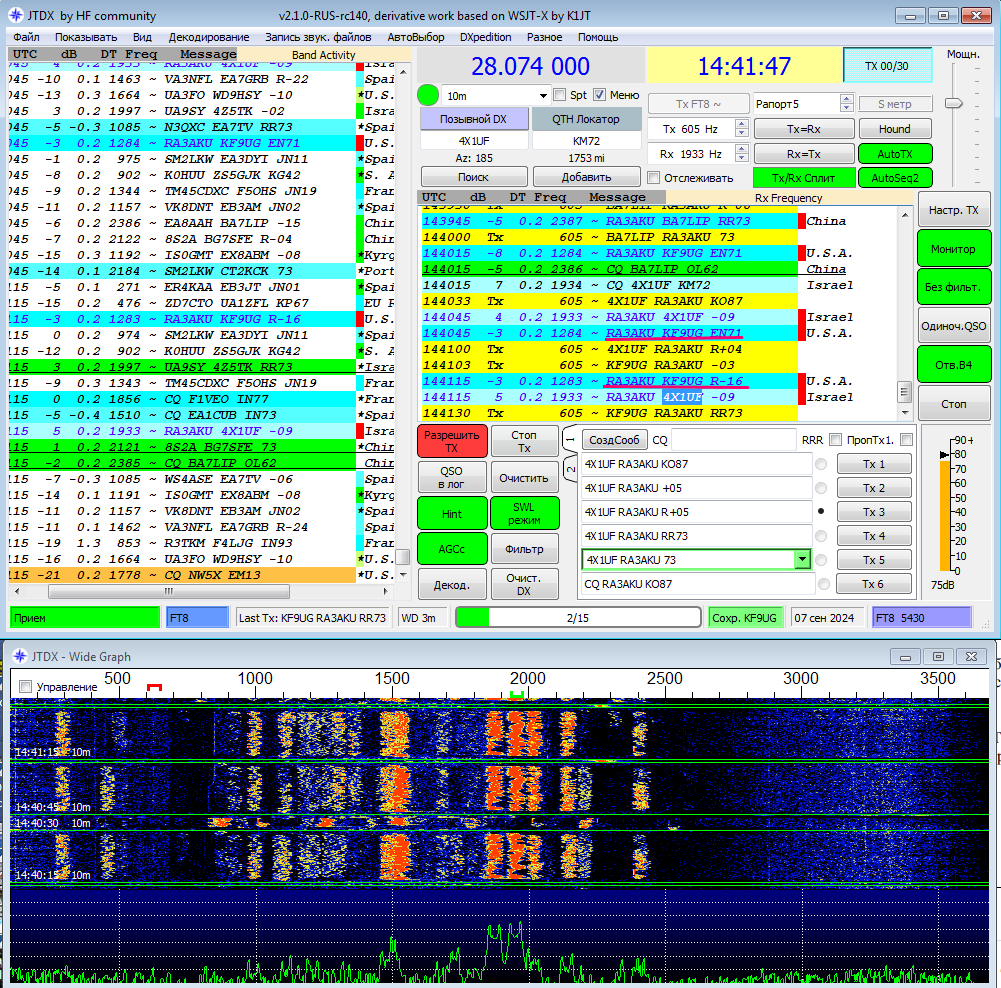This screenshot has width=1001, height=988.
Task: Click the СоздСооб button
Action: [x=614, y=440]
